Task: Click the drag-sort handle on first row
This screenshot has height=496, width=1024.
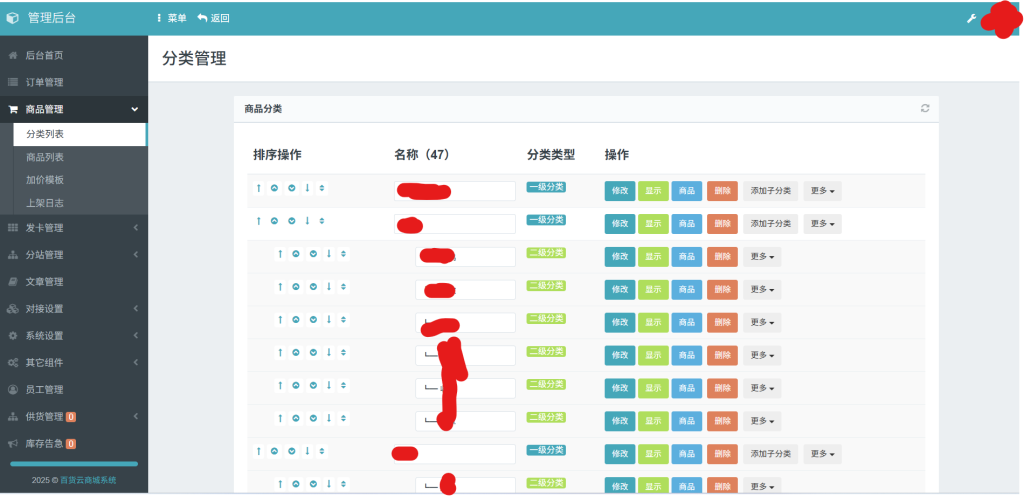Action: click(x=322, y=188)
